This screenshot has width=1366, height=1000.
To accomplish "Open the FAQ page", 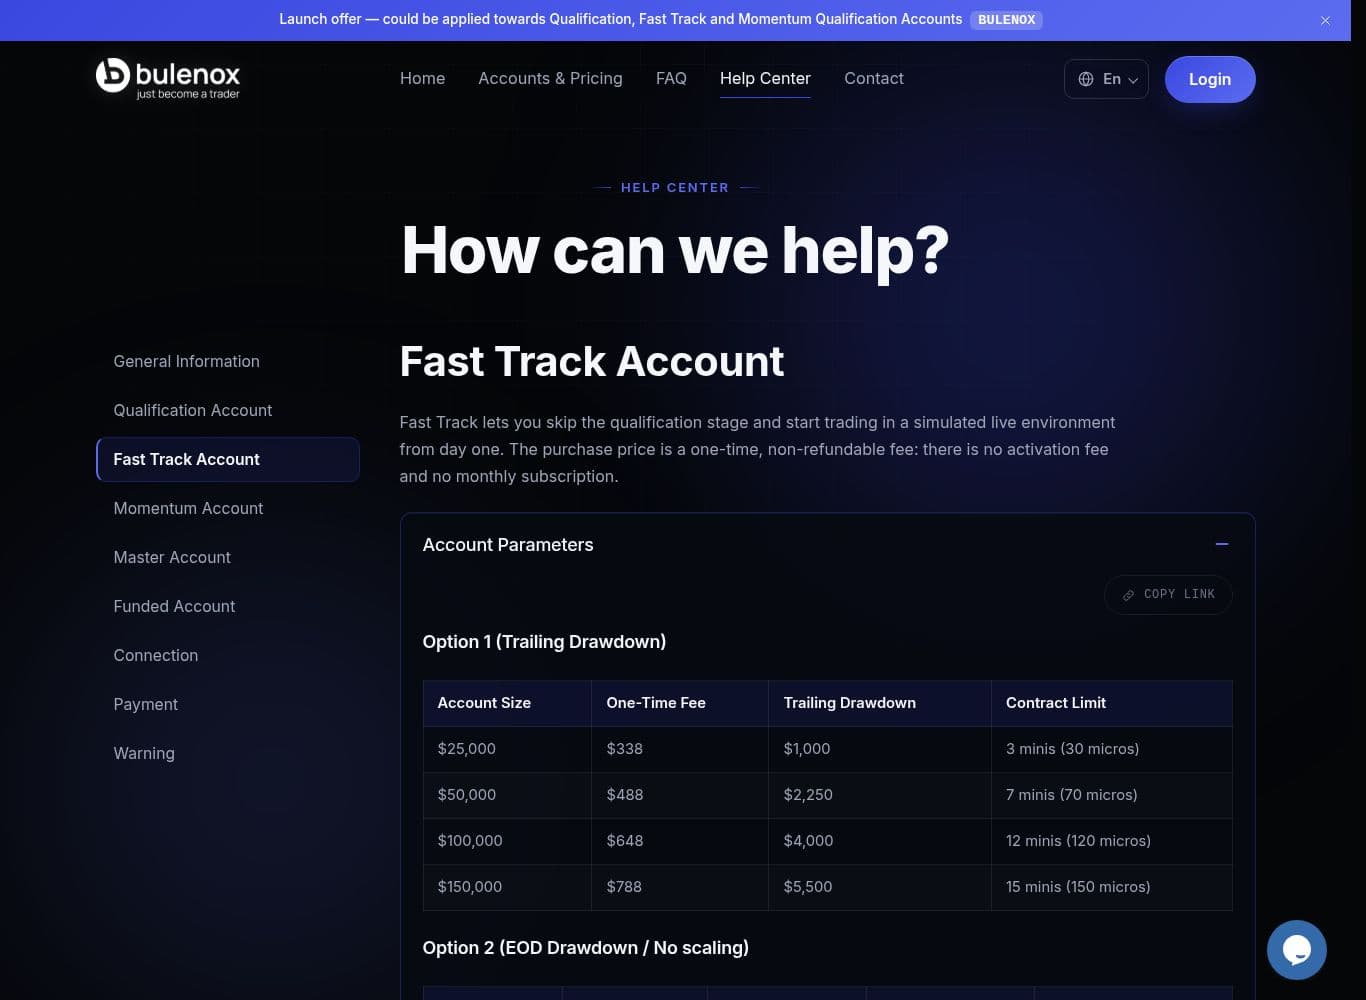I will point(671,78).
